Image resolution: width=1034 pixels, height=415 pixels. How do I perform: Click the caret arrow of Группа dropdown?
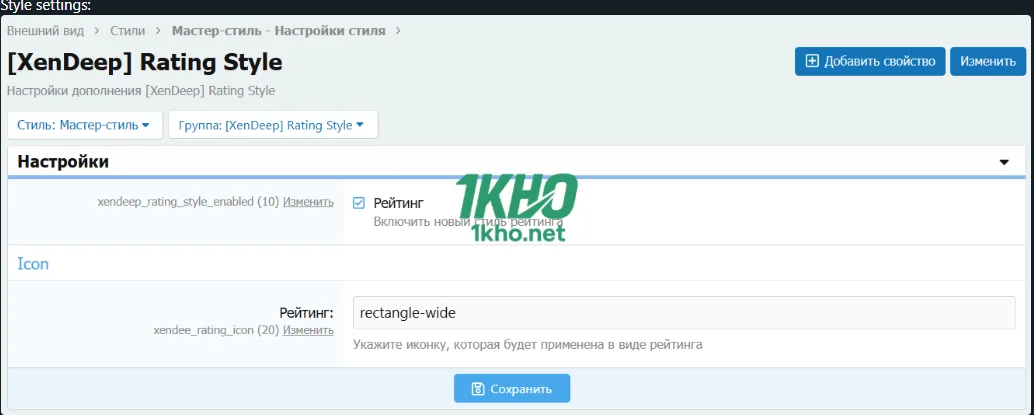[360, 126]
